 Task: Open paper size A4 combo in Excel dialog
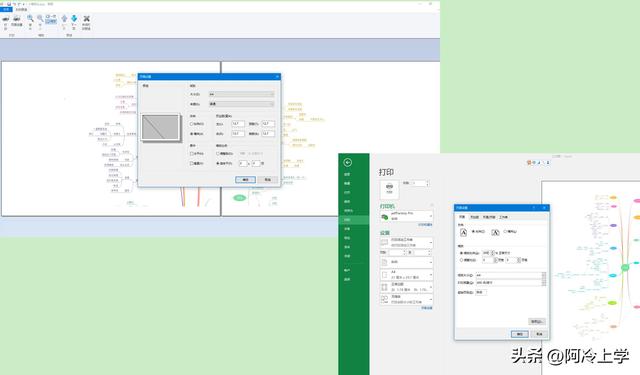pyautogui.click(x=511, y=275)
